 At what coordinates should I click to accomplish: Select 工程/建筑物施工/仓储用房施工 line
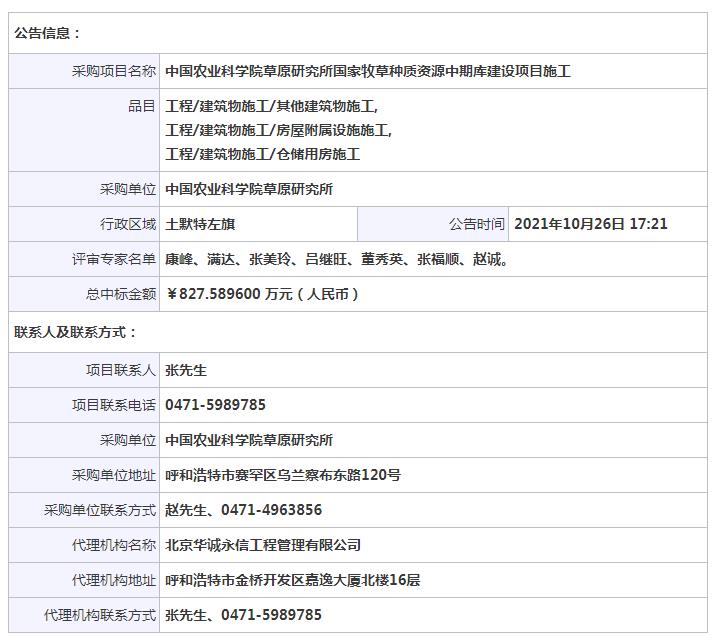(x=263, y=154)
